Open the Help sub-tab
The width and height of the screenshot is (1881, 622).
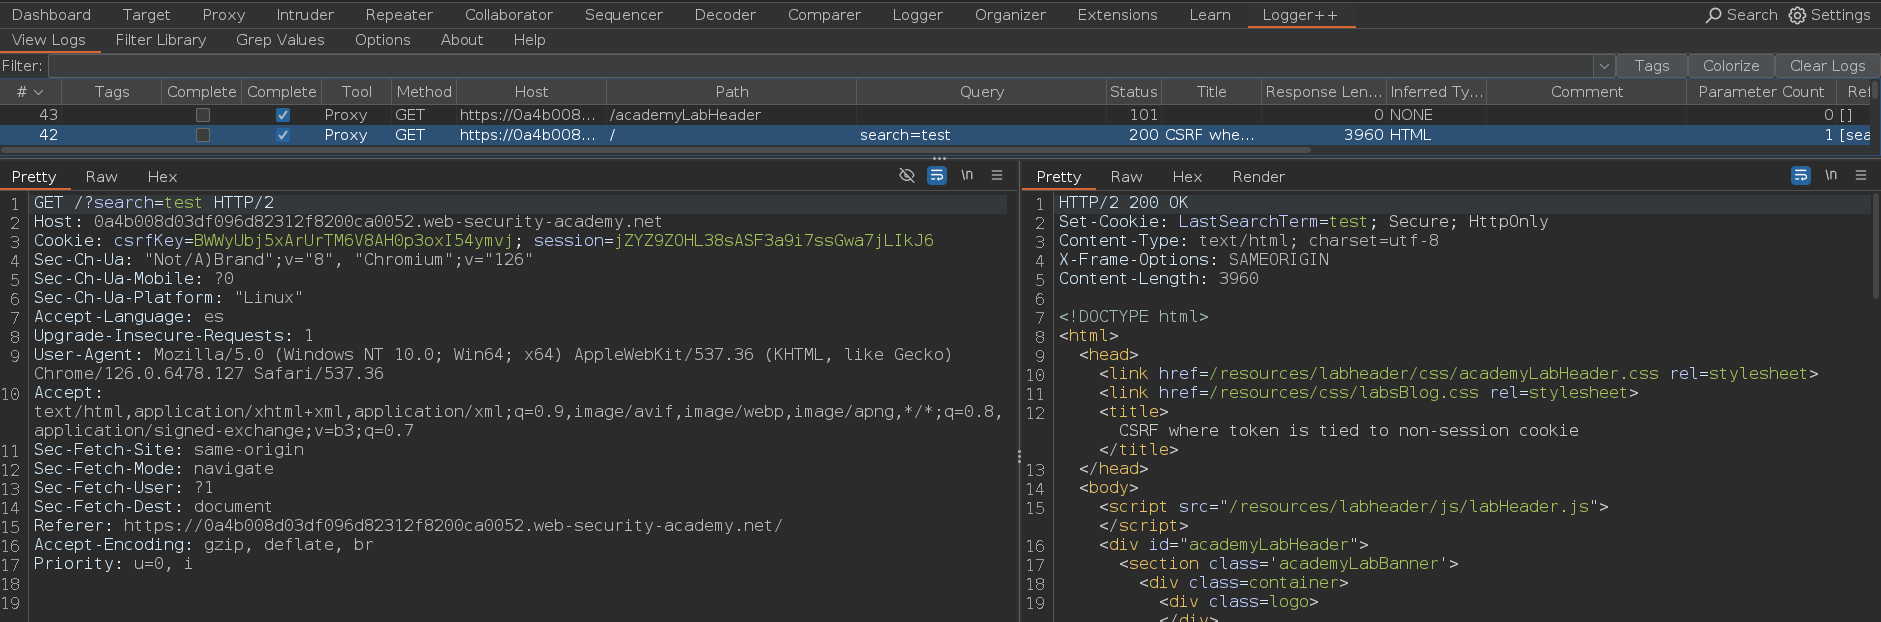click(x=530, y=40)
